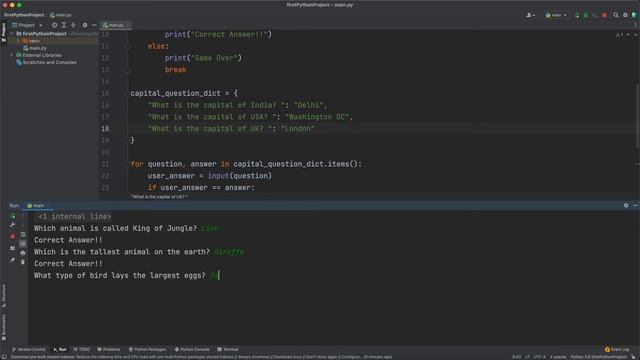Click the Run button in top toolbar
The height and width of the screenshot is (360, 640).
pyautogui.click(x=576, y=15)
